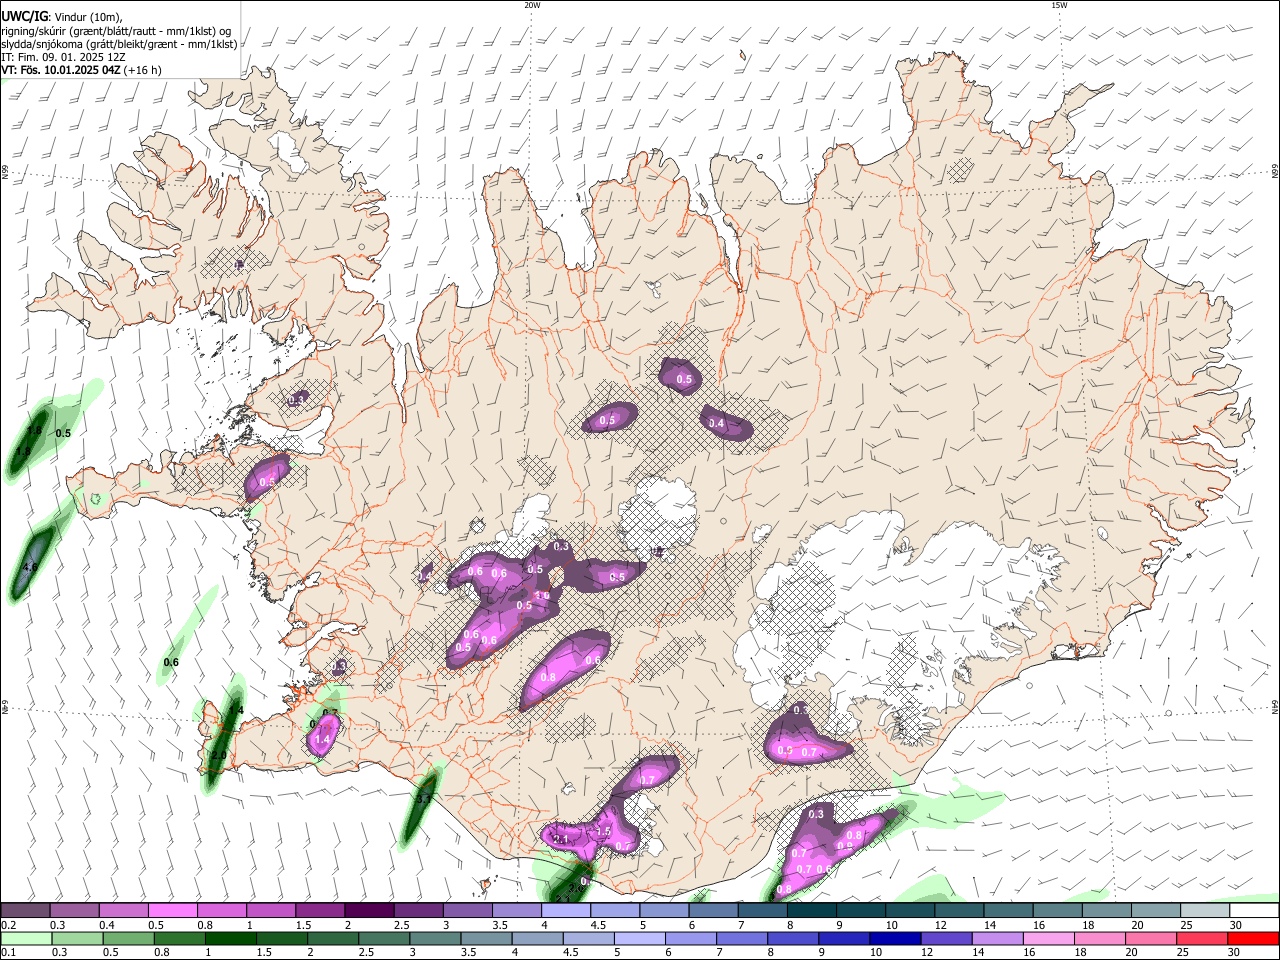The width and height of the screenshot is (1280, 960).
Task: Click the 'VT: Fös. 10.01.2025 04Z (+16 h)' valid time
Action: (81, 70)
